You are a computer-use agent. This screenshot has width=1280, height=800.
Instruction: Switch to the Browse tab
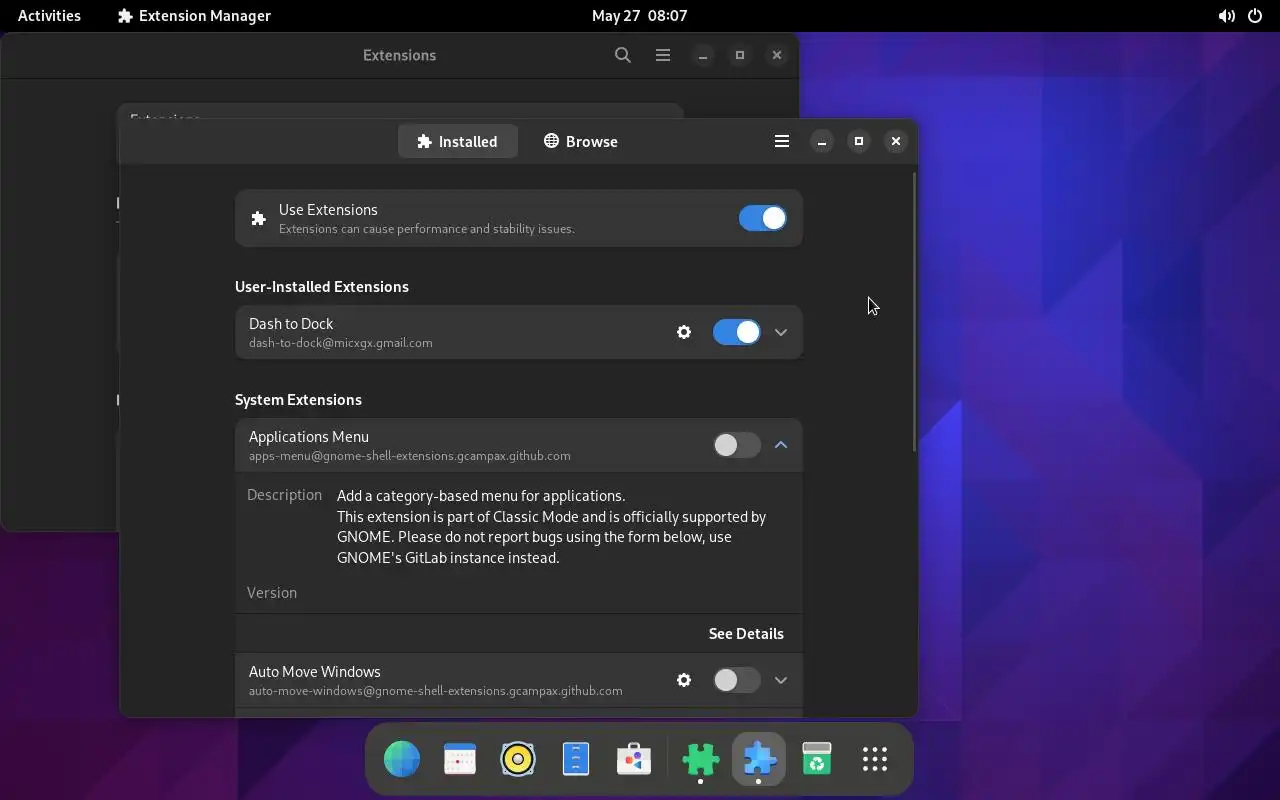click(580, 141)
